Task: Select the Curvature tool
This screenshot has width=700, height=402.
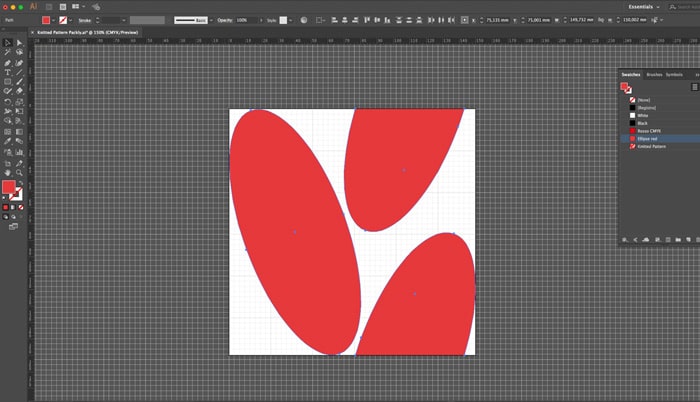Action: [x=19, y=63]
